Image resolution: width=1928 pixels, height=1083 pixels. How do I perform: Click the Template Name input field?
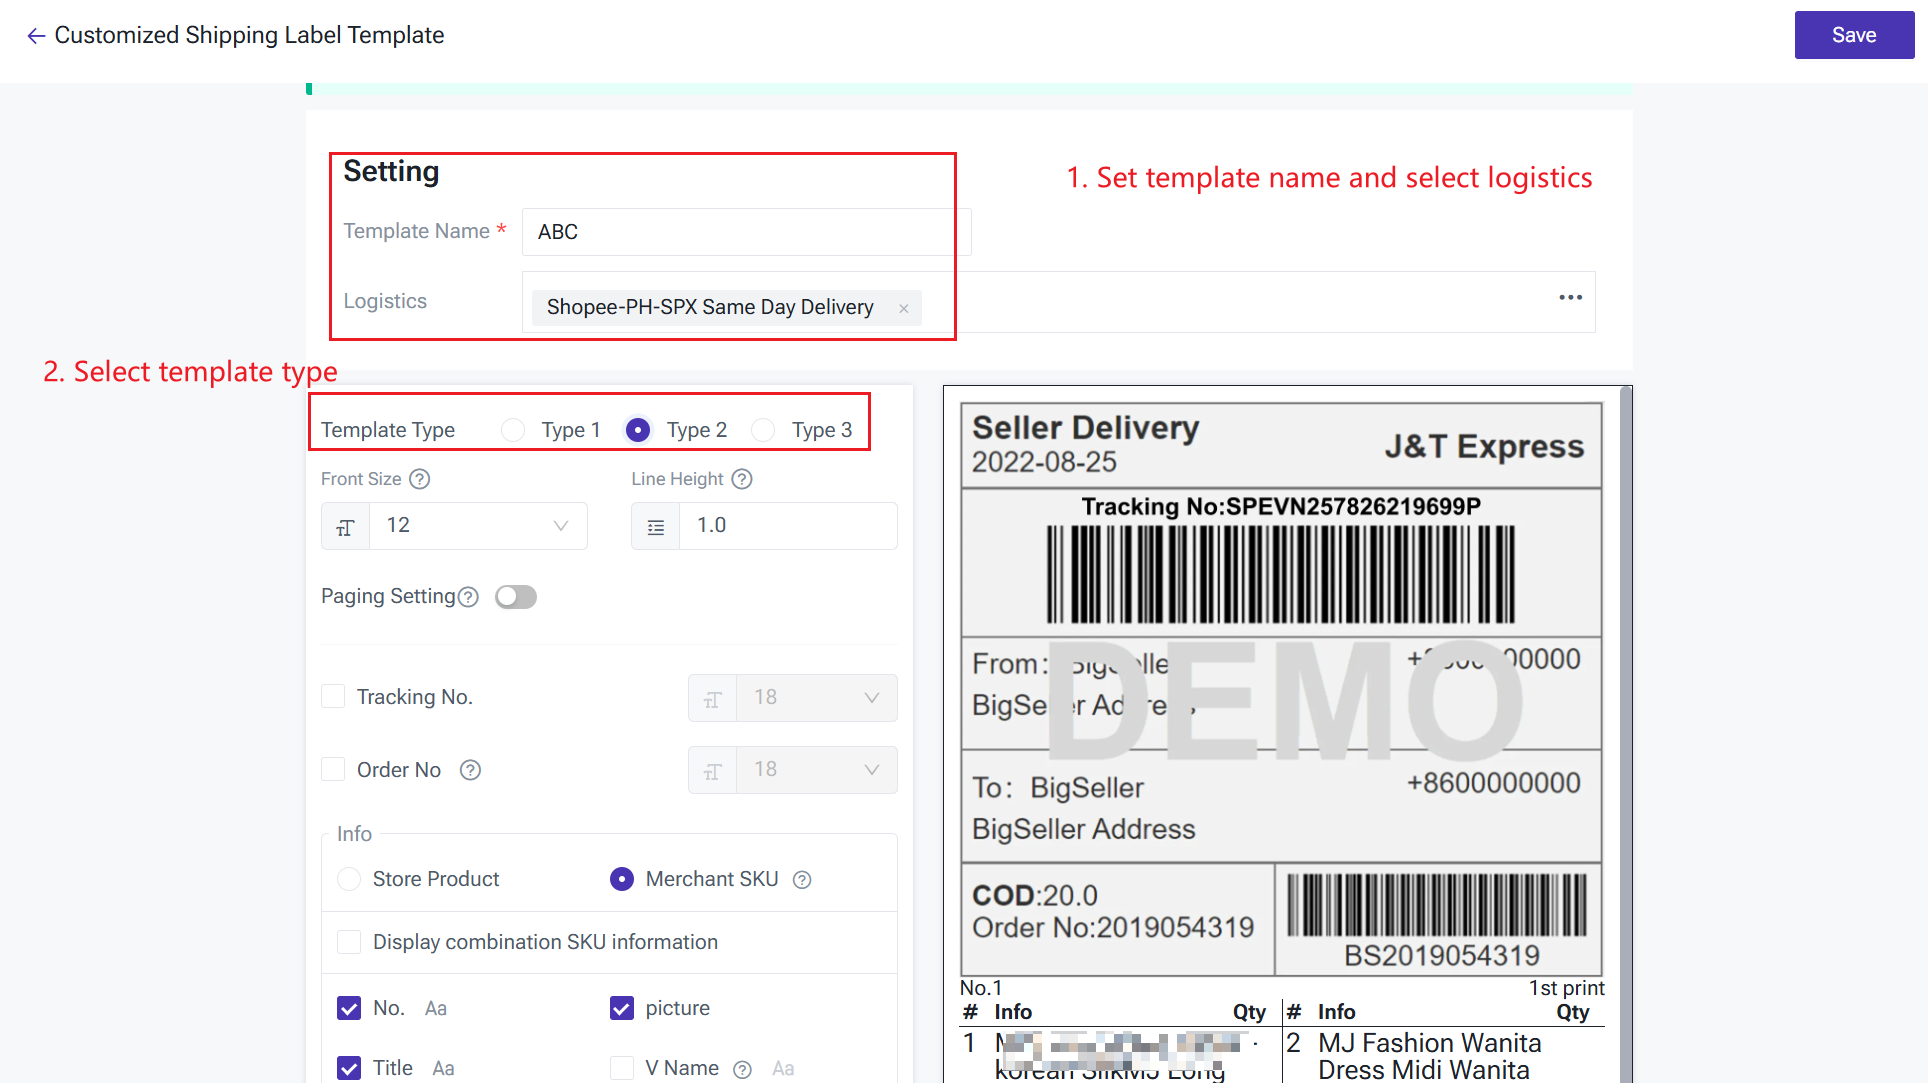pos(745,232)
